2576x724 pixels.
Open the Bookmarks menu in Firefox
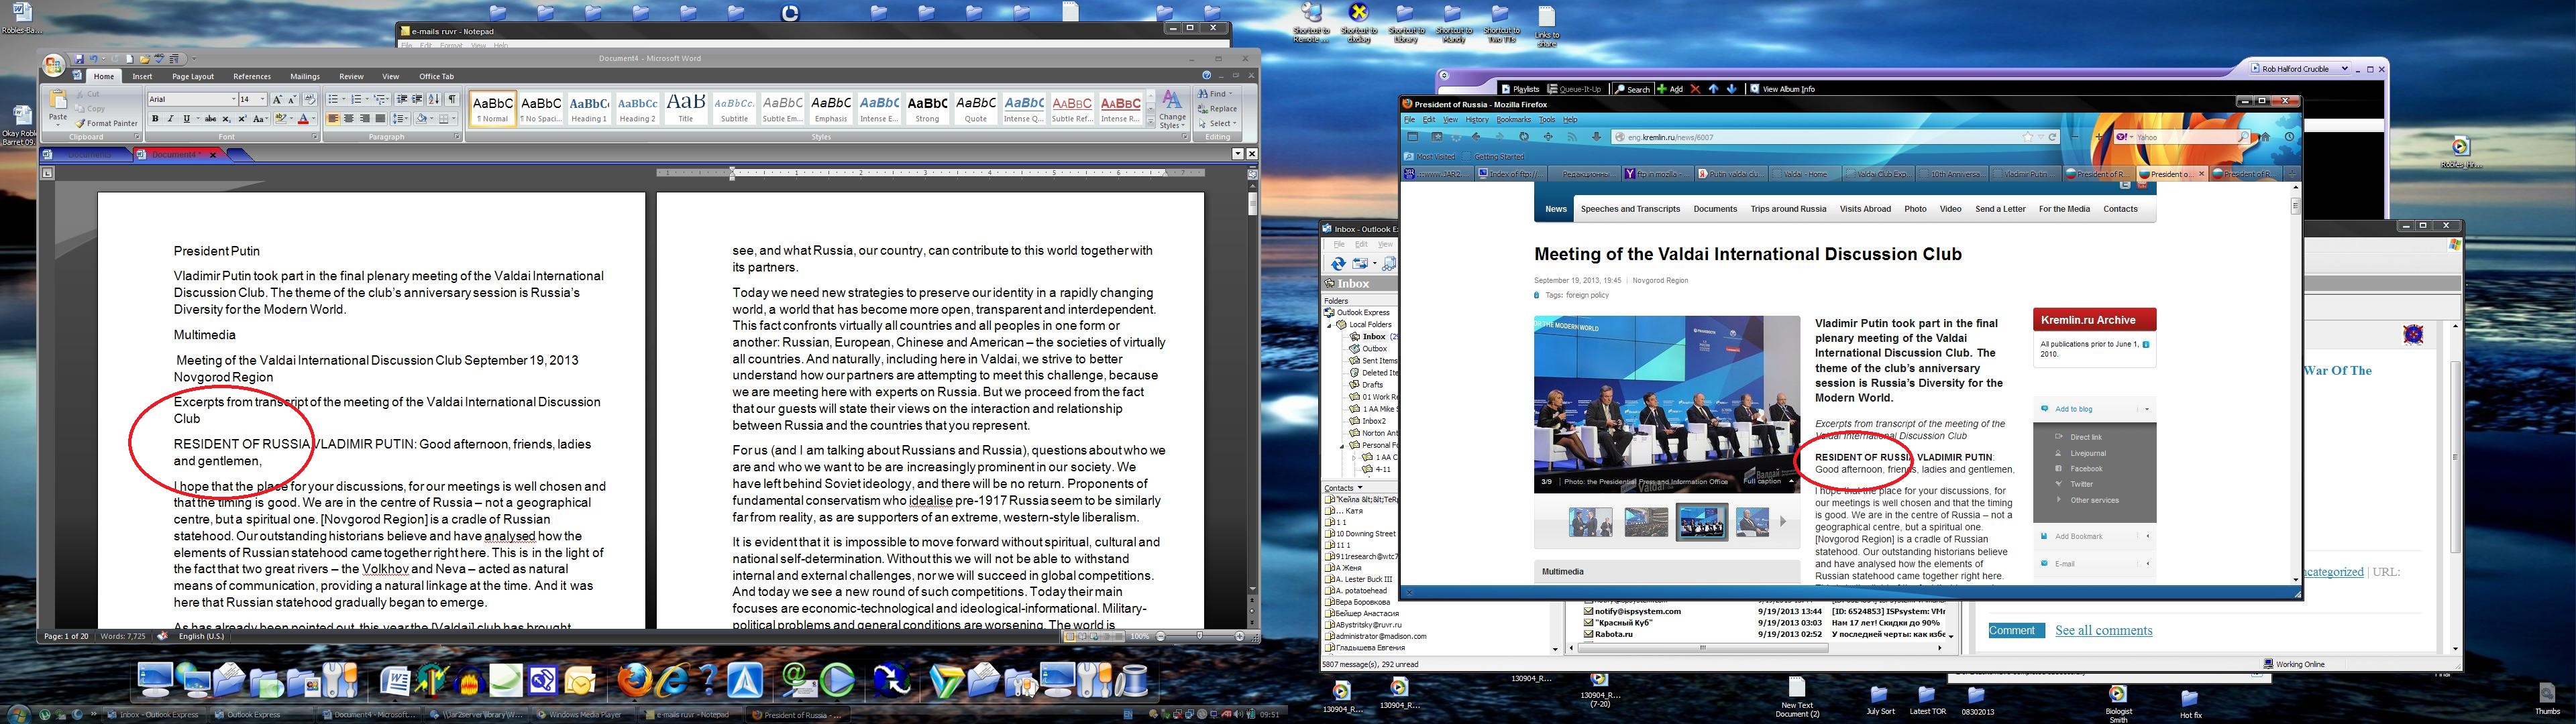(1513, 120)
